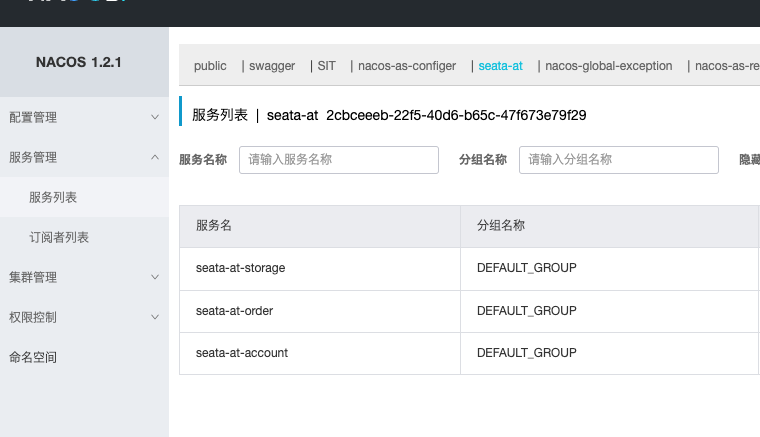Click the 服务名 column header

(214, 226)
